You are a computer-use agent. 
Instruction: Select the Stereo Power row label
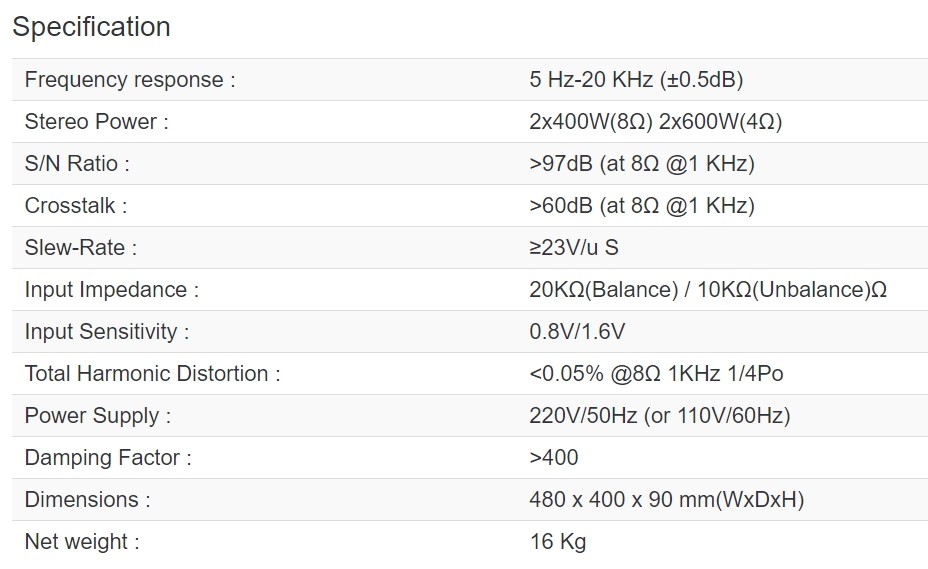(96, 122)
